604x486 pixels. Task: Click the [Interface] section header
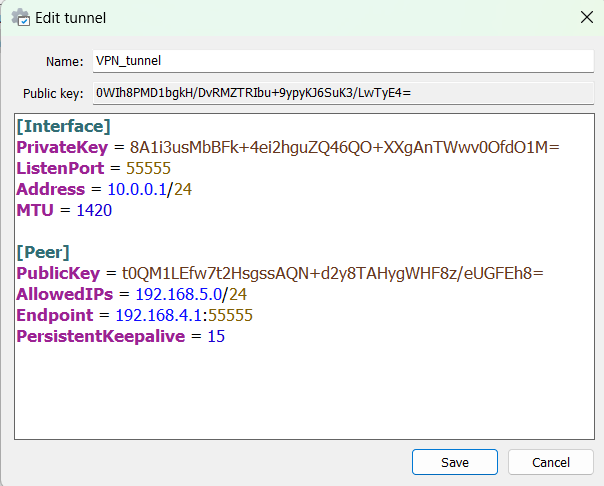pos(64,126)
